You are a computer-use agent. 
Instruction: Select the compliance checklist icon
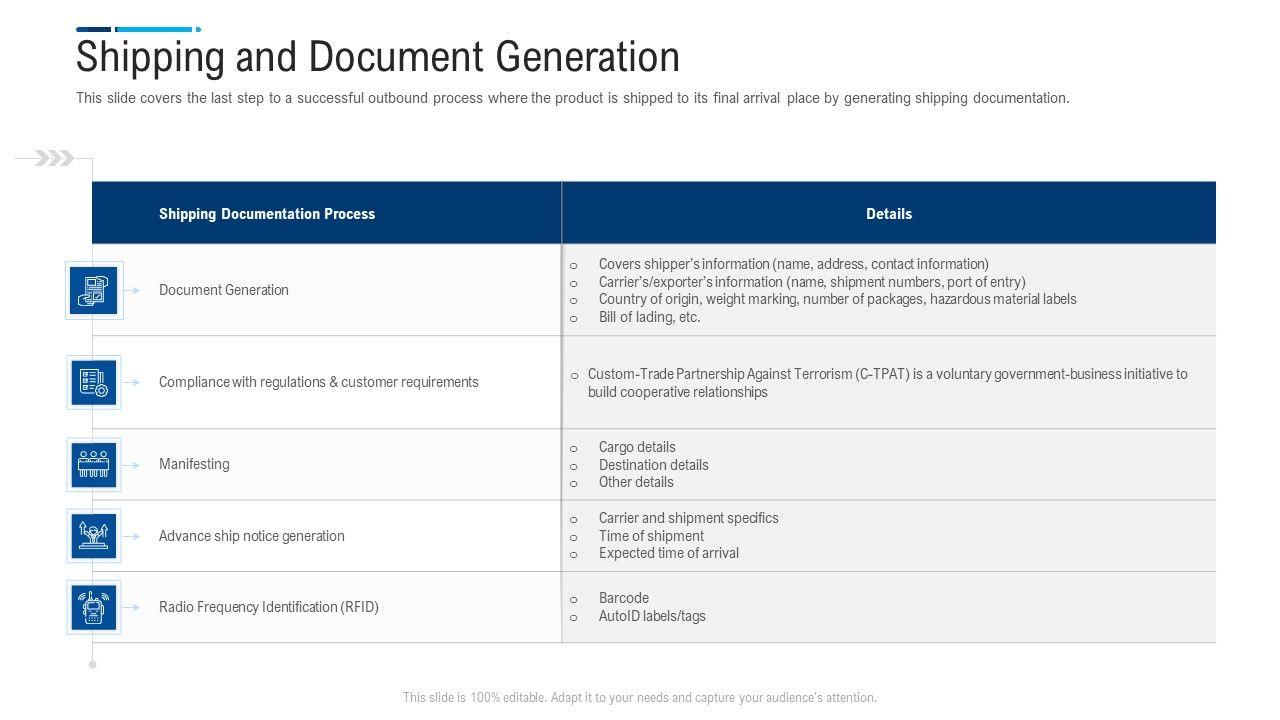click(94, 382)
